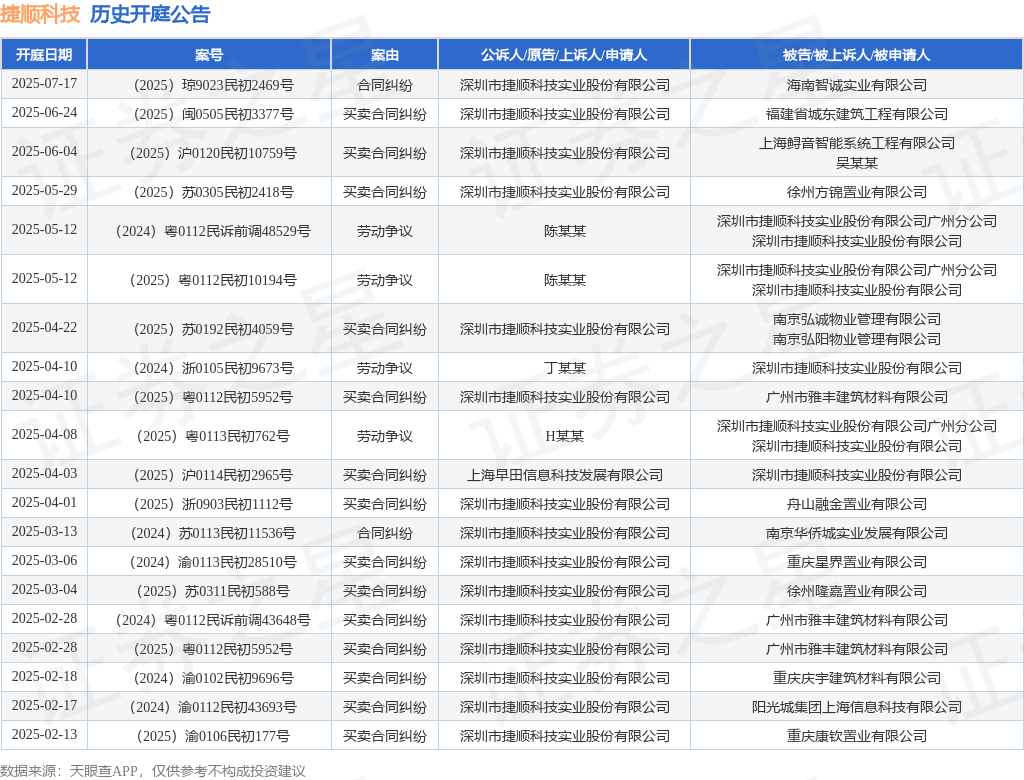This screenshot has width=1024, height=780.
Task: Click defendant 南京弘阳物业管理有限公司
Action: [x=857, y=339]
